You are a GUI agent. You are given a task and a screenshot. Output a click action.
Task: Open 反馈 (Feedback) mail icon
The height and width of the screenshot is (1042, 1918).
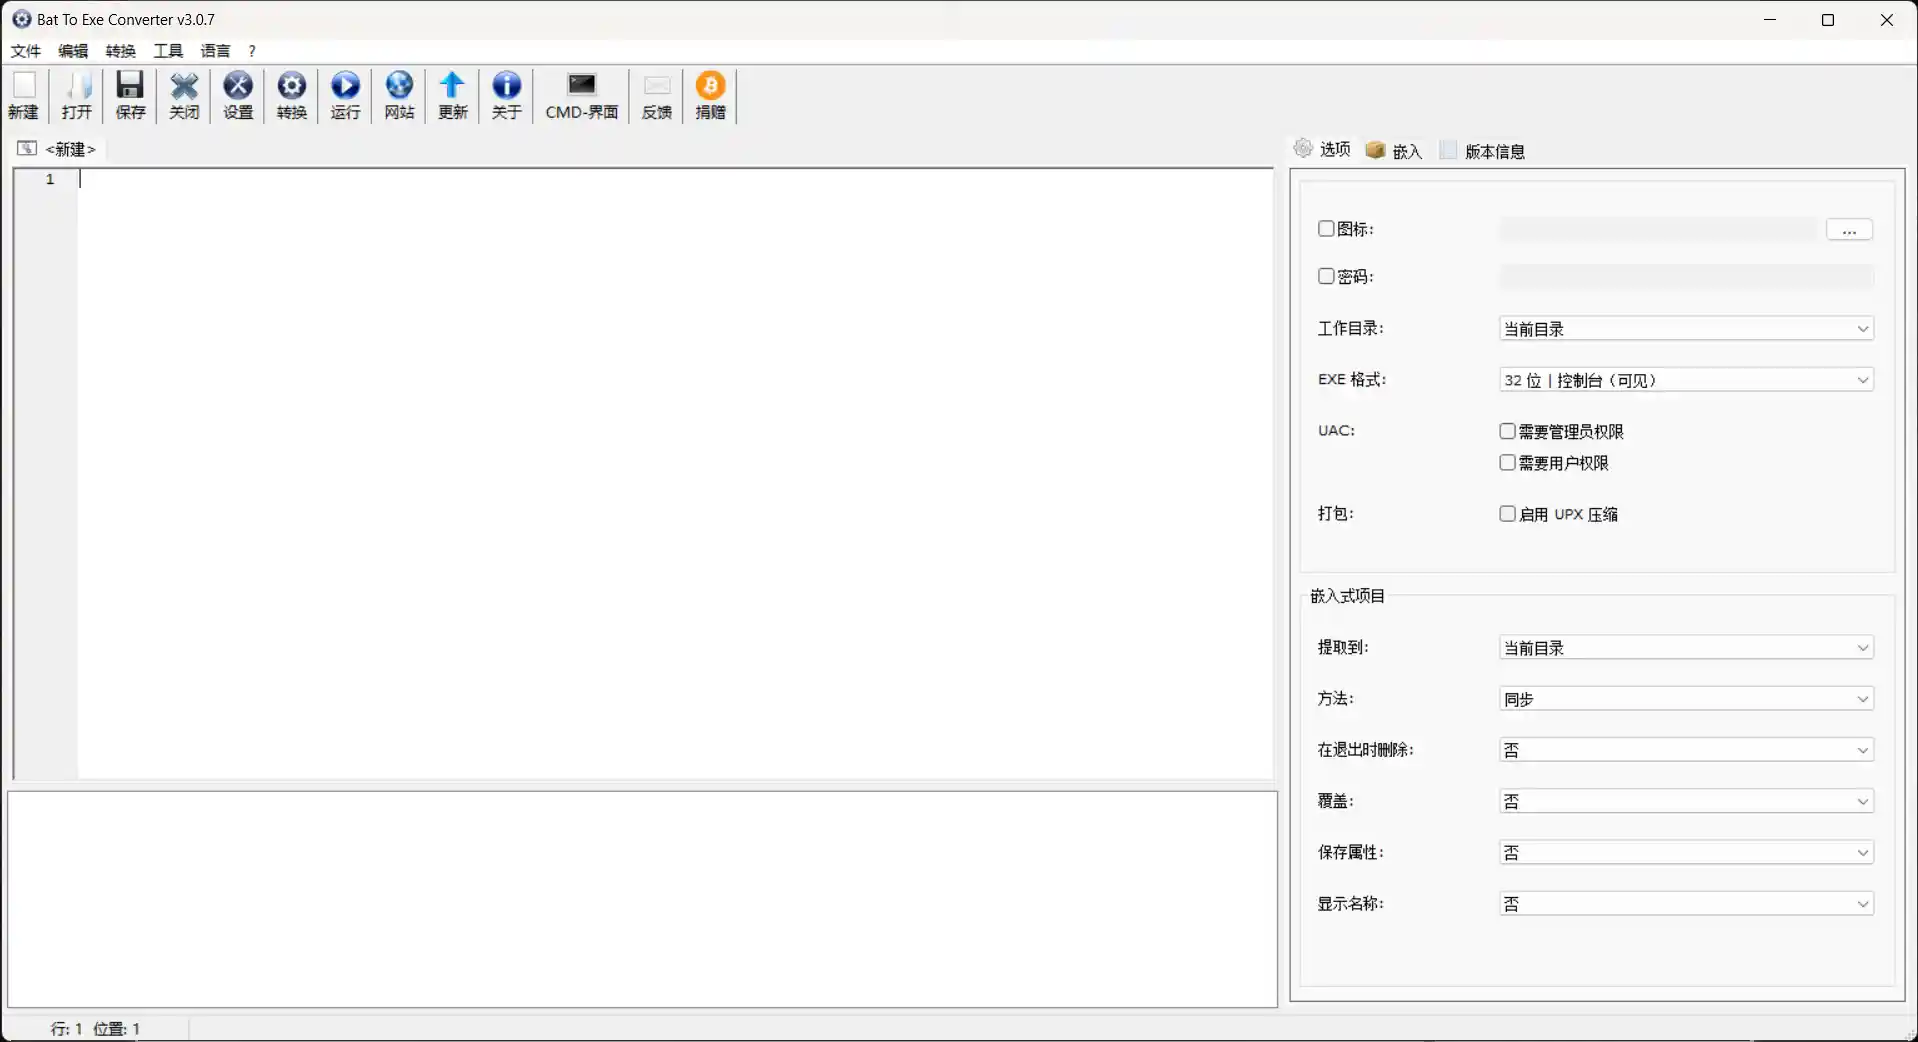pyautogui.click(x=657, y=96)
